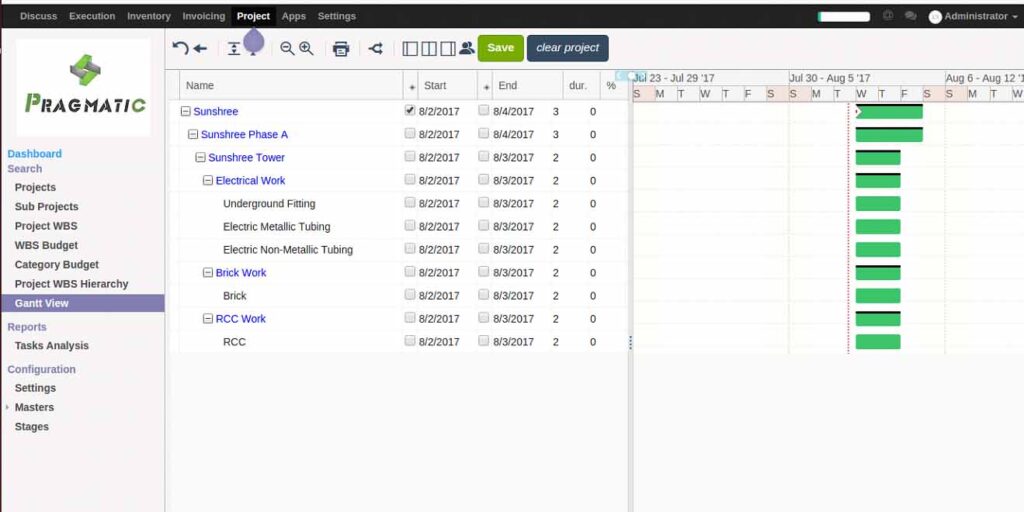Click the Pragmatic logo image

pyautogui.click(x=85, y=87)
